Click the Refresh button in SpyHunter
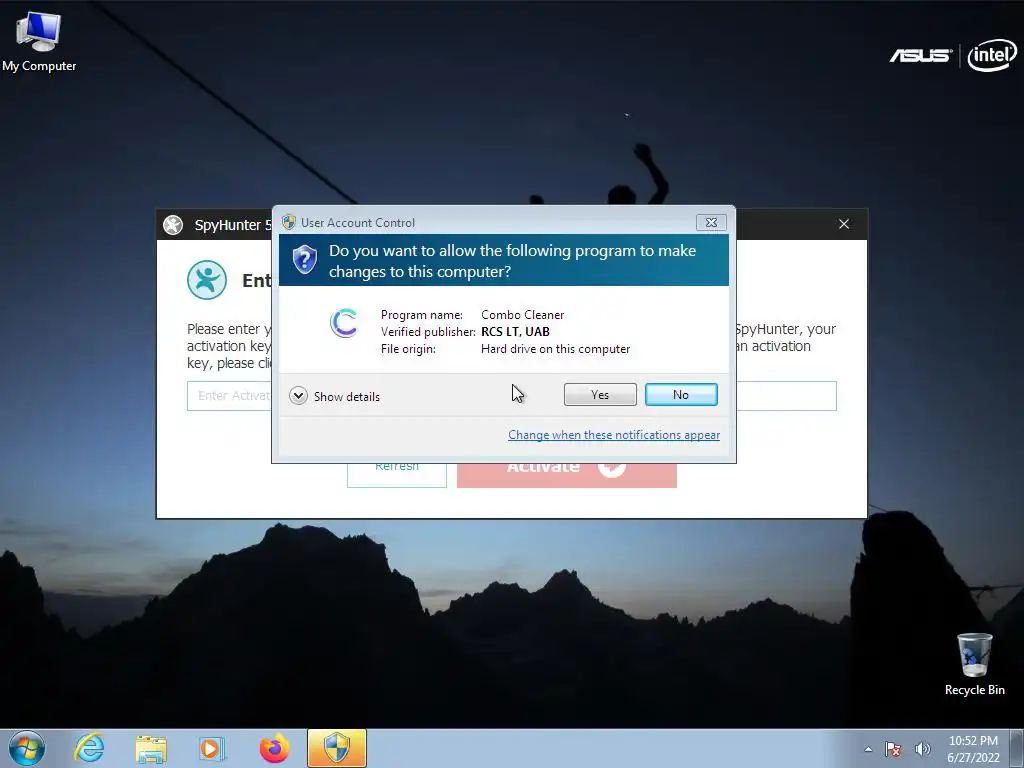 click(x=396, y=475)
